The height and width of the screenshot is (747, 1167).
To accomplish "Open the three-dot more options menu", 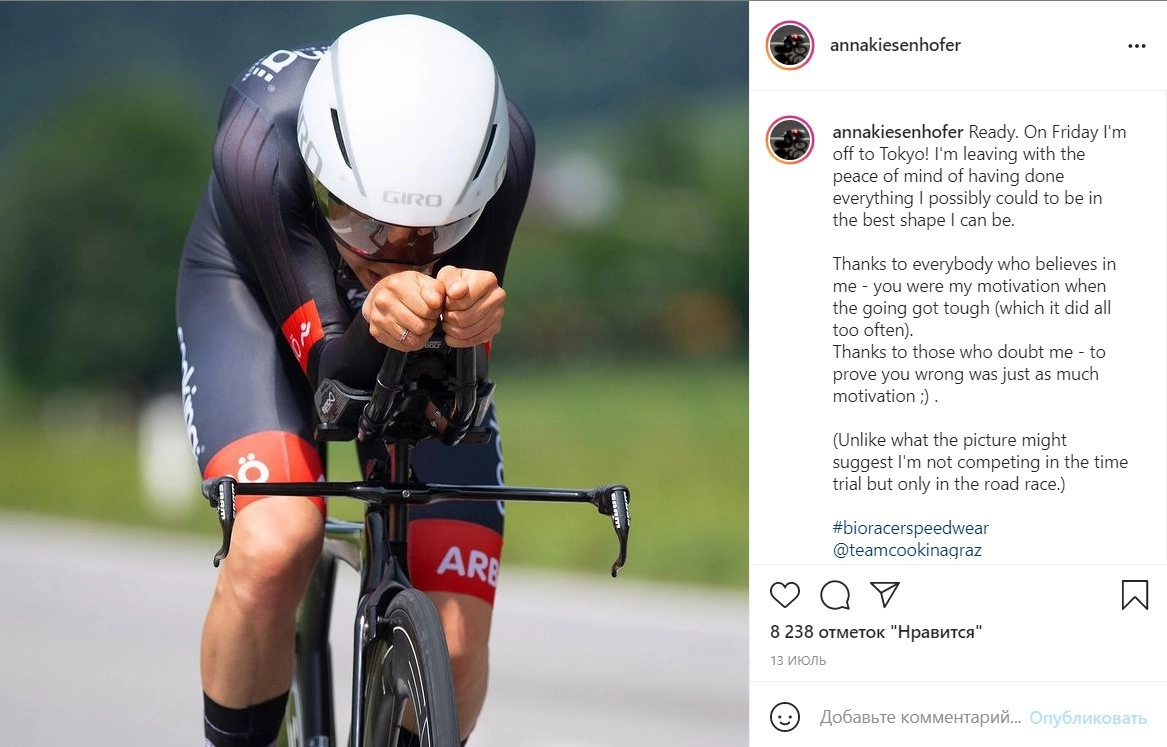I will (x=1136, y=46).
